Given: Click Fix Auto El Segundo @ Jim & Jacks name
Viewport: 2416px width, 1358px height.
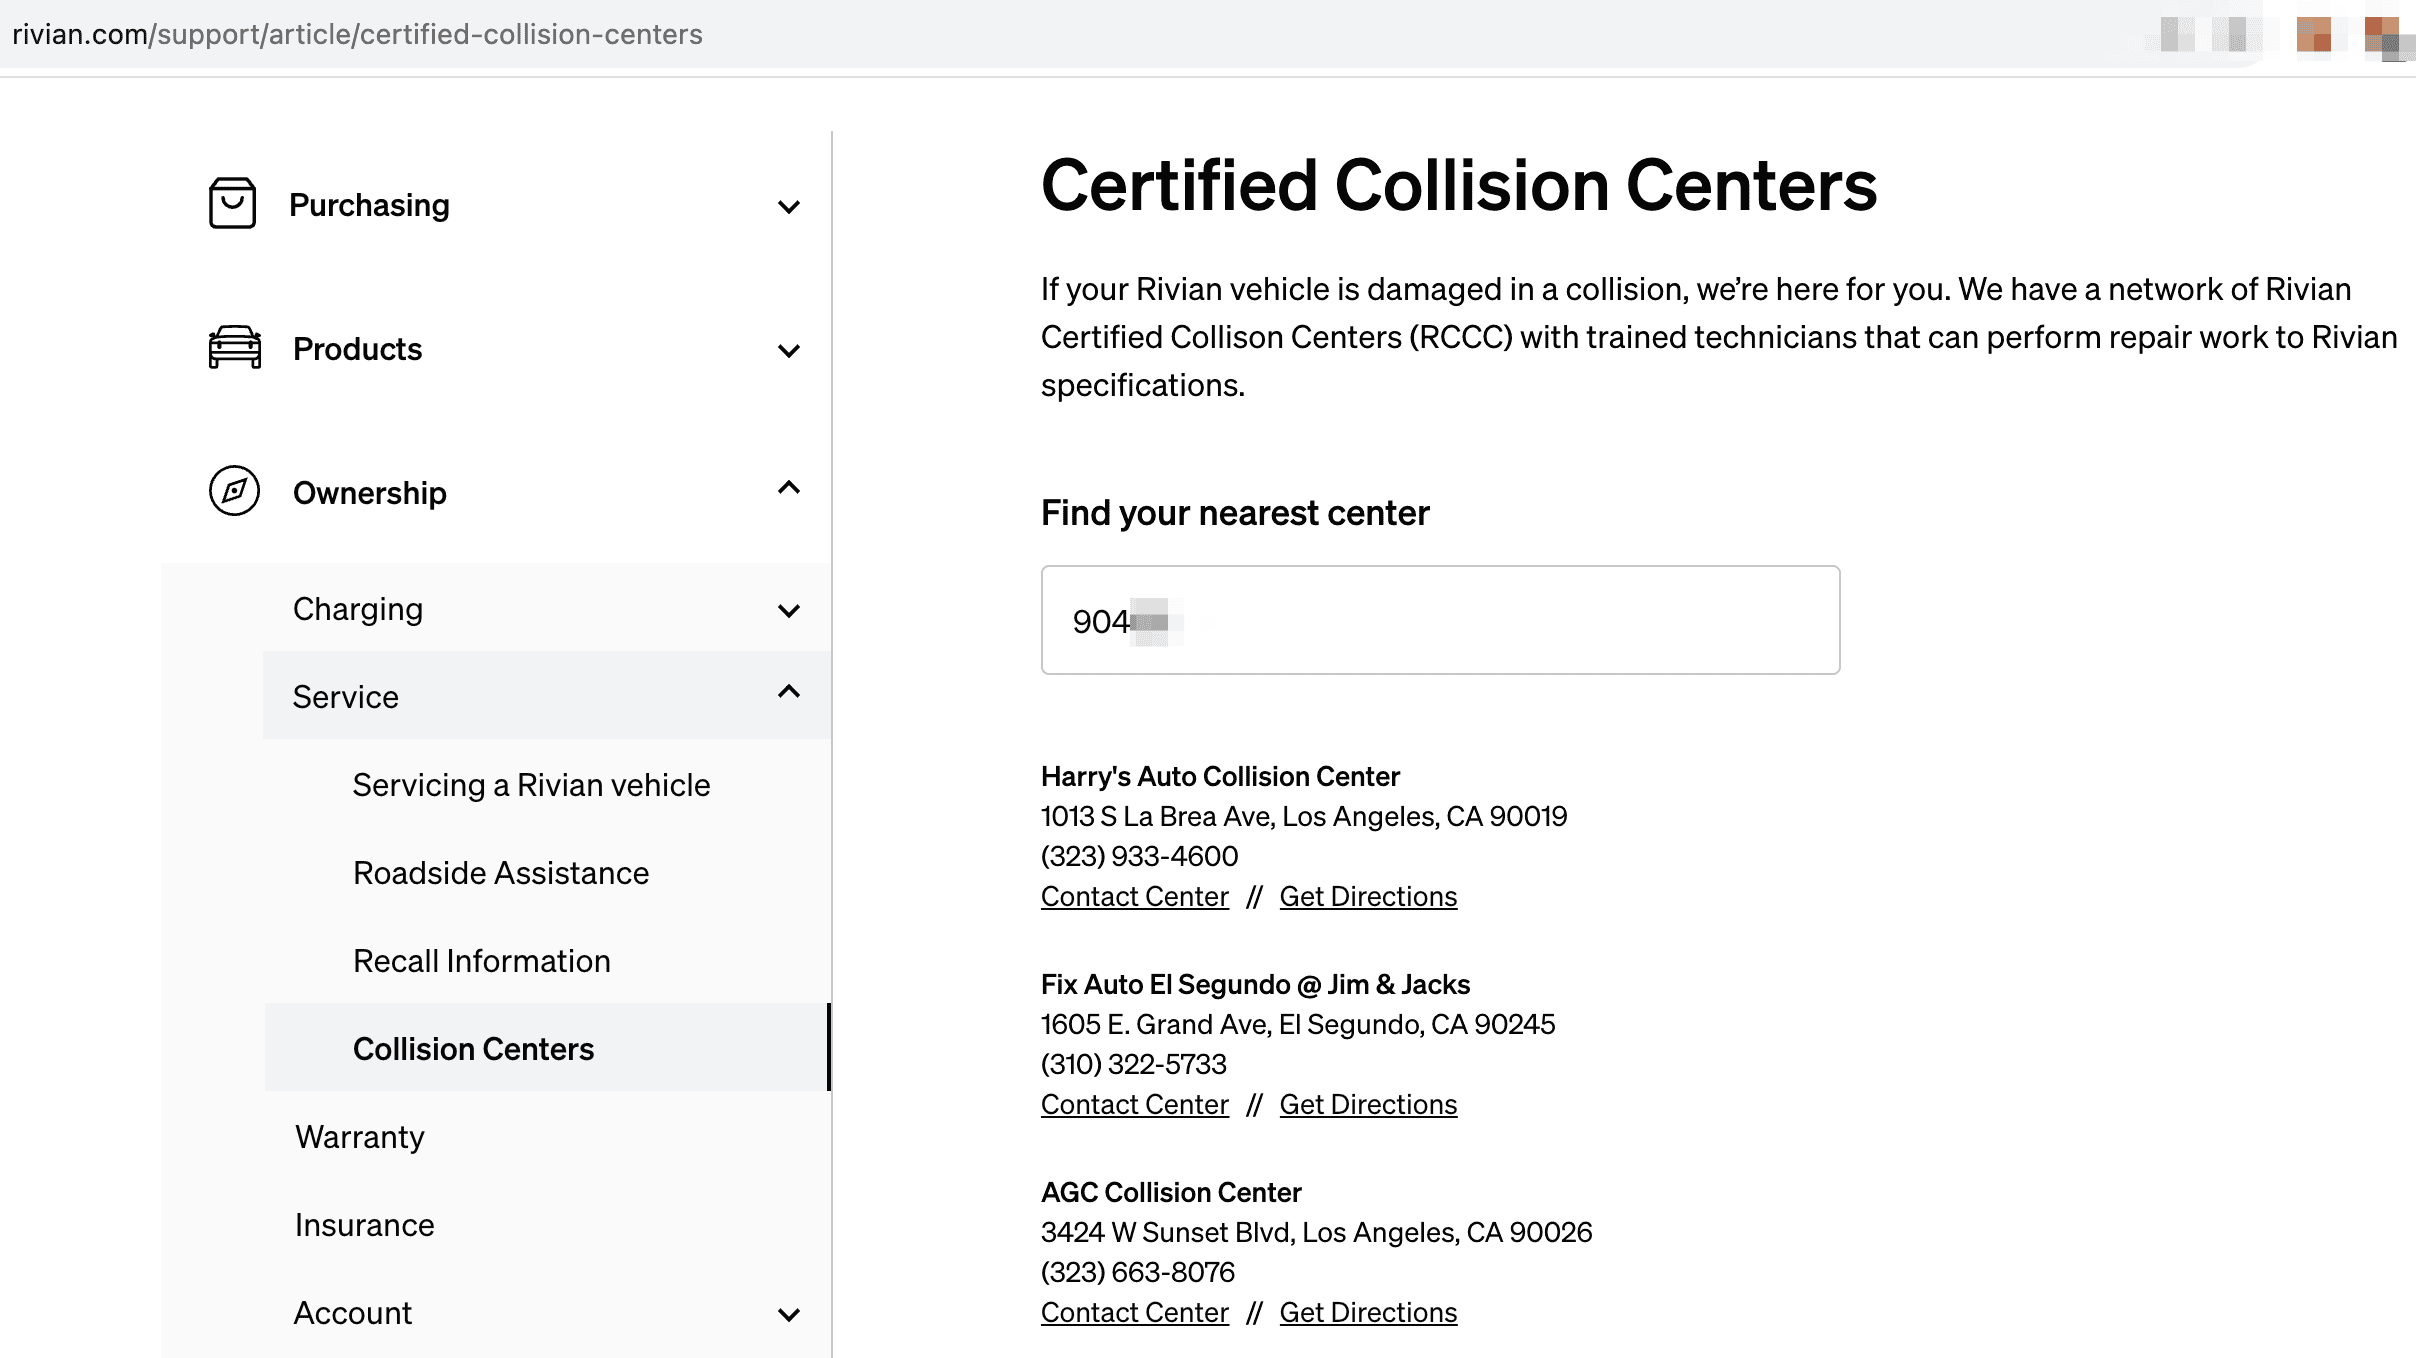Looking at the screenshot, I should [1255, 984].
